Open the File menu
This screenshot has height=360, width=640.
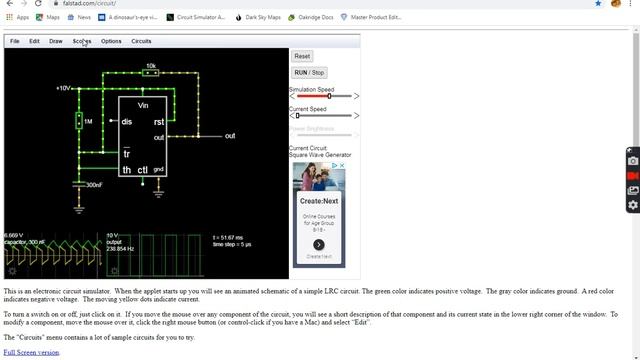pyautogui.click(x=15, y=41)
